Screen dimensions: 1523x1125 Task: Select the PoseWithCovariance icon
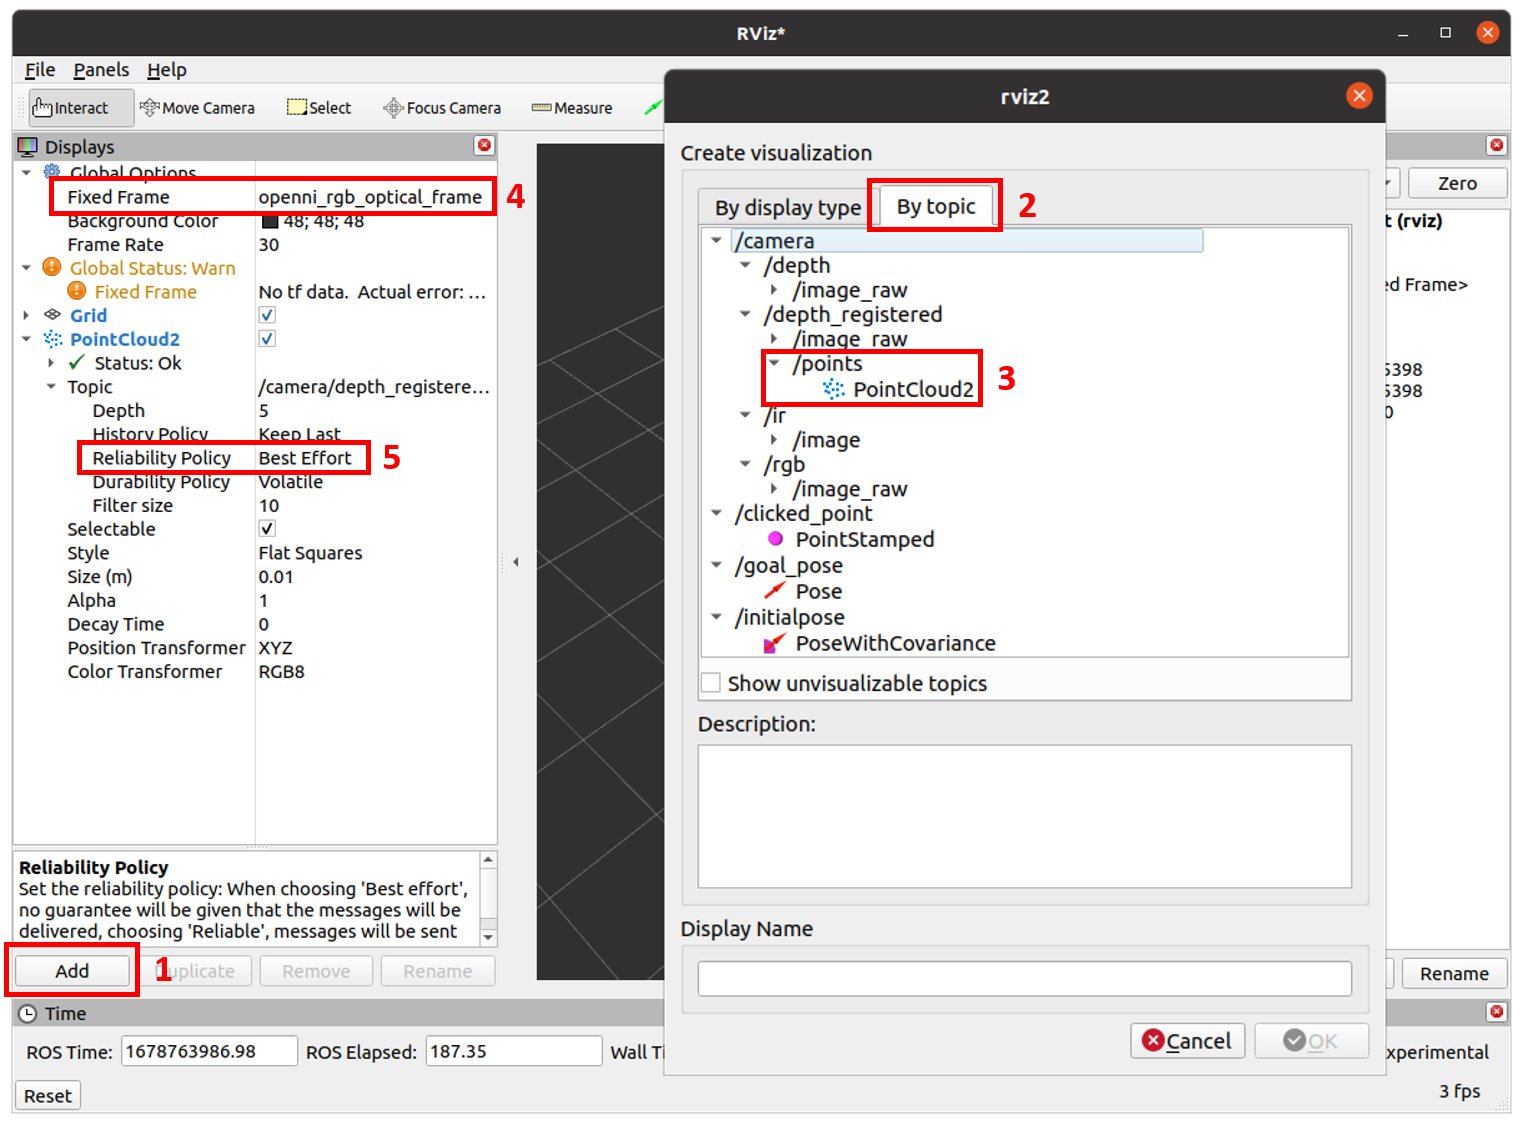774,643
